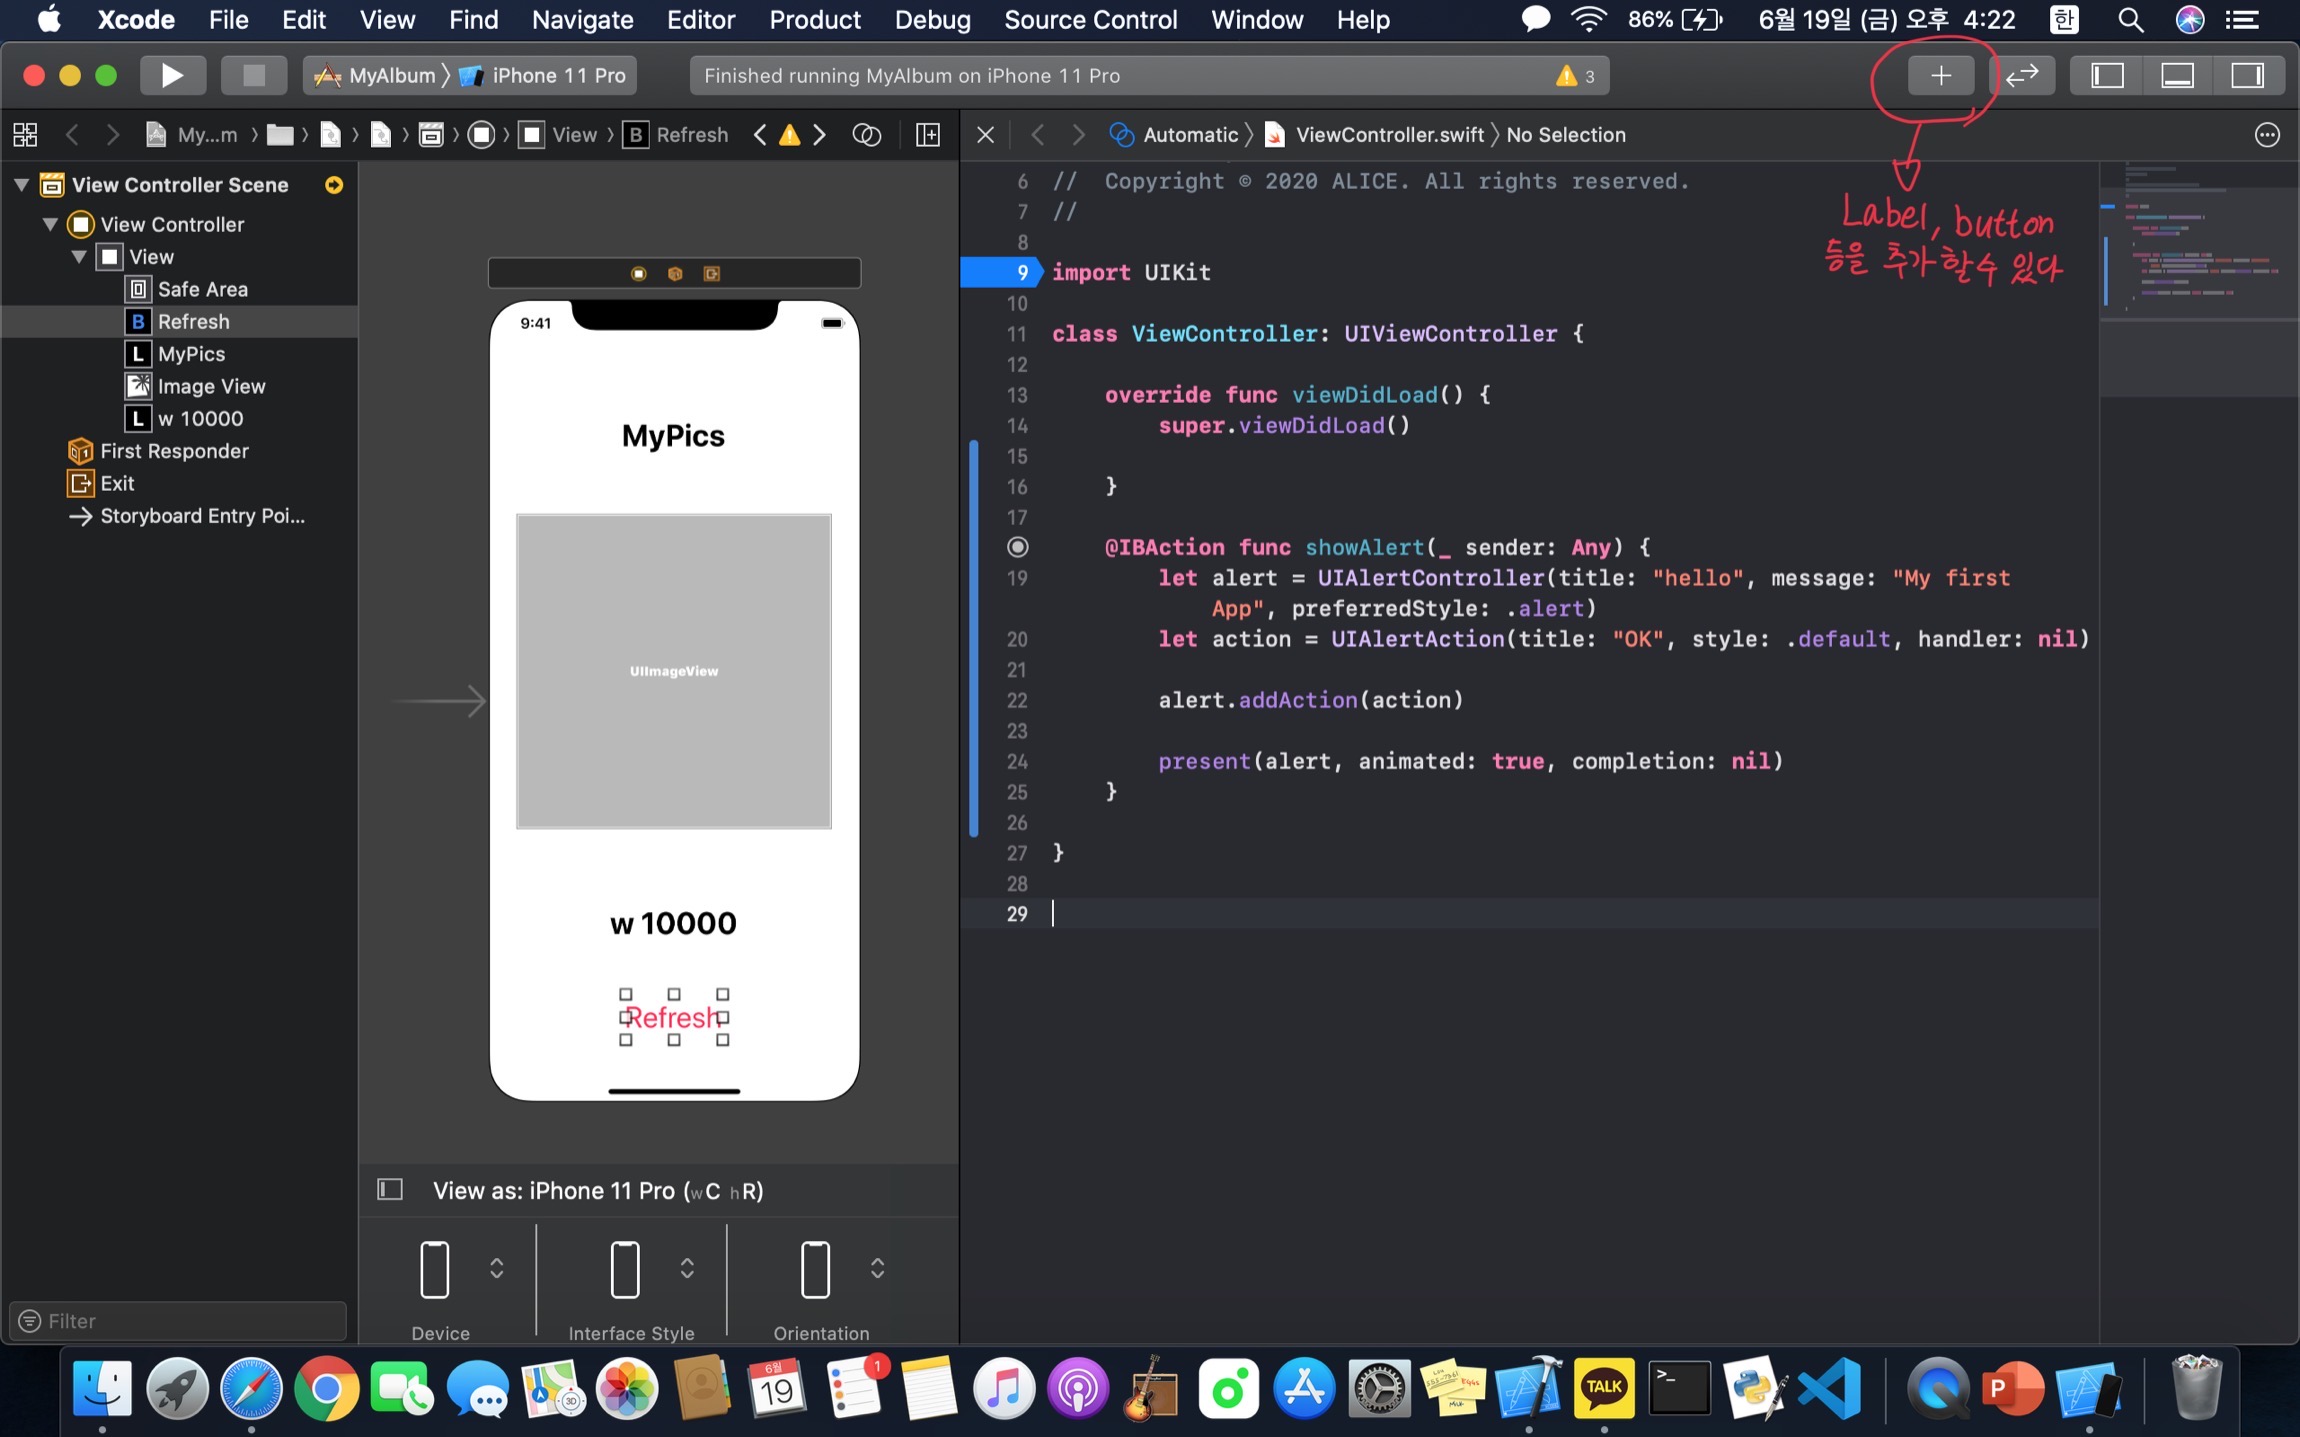2300x1437 pixels.
Task: Open the related items grid icon
Action: click(25, 135)
